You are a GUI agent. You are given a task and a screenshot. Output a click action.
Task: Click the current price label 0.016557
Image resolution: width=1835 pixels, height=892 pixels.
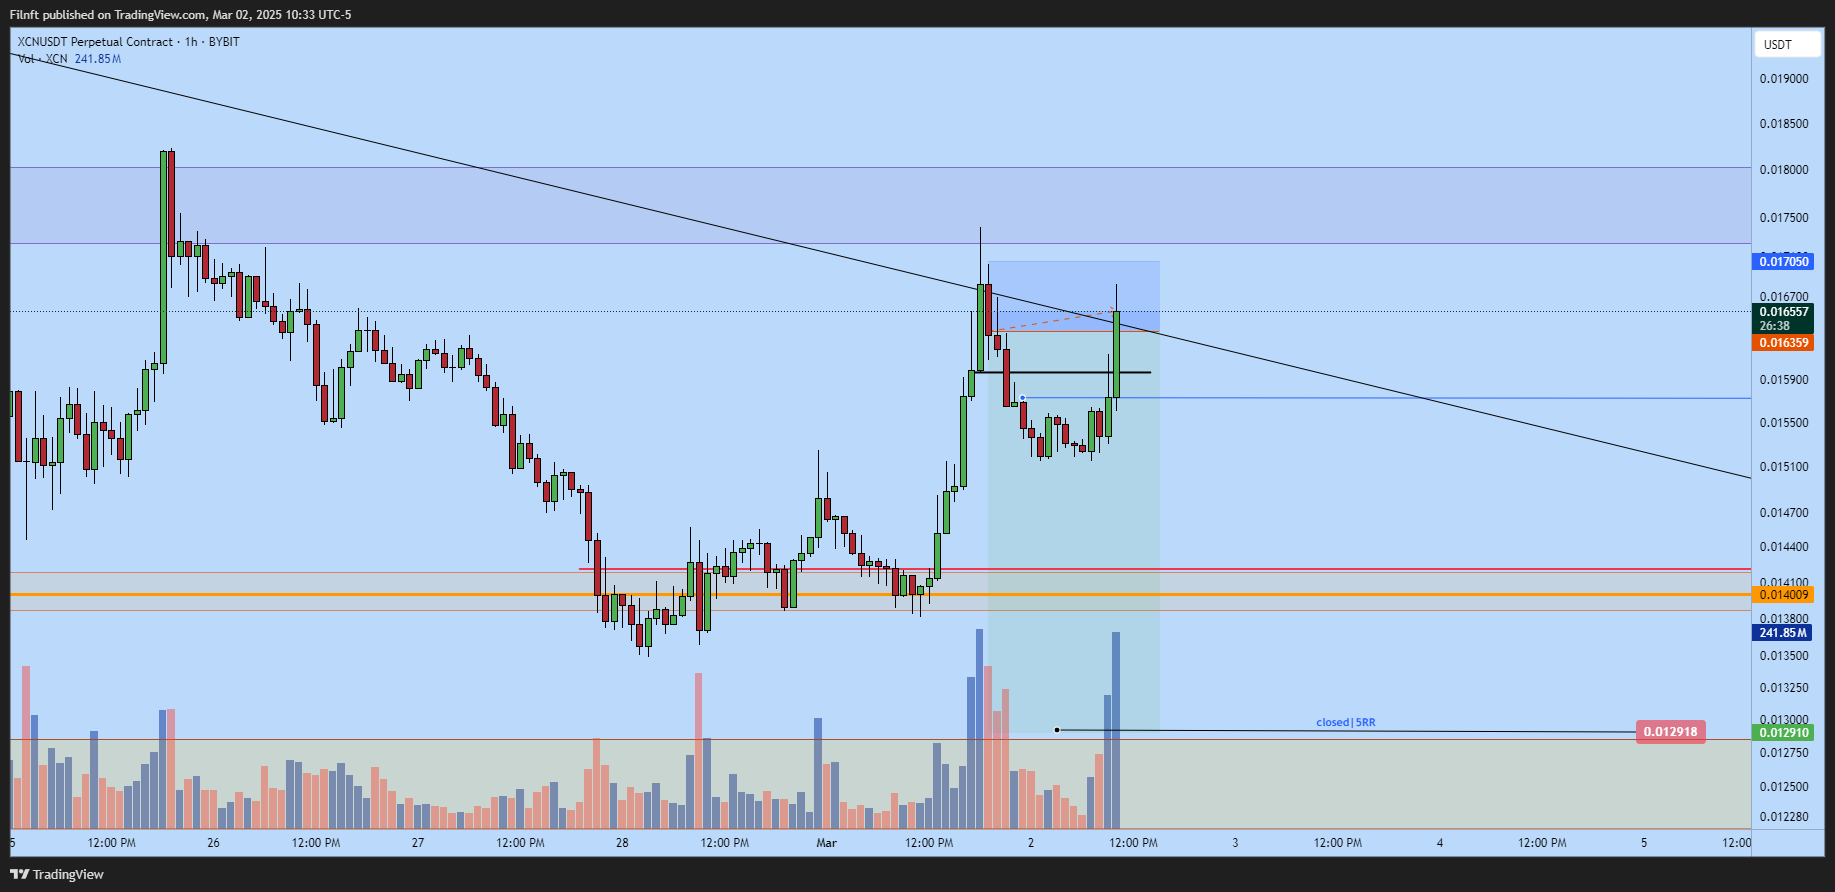(x=1784, y=312)
